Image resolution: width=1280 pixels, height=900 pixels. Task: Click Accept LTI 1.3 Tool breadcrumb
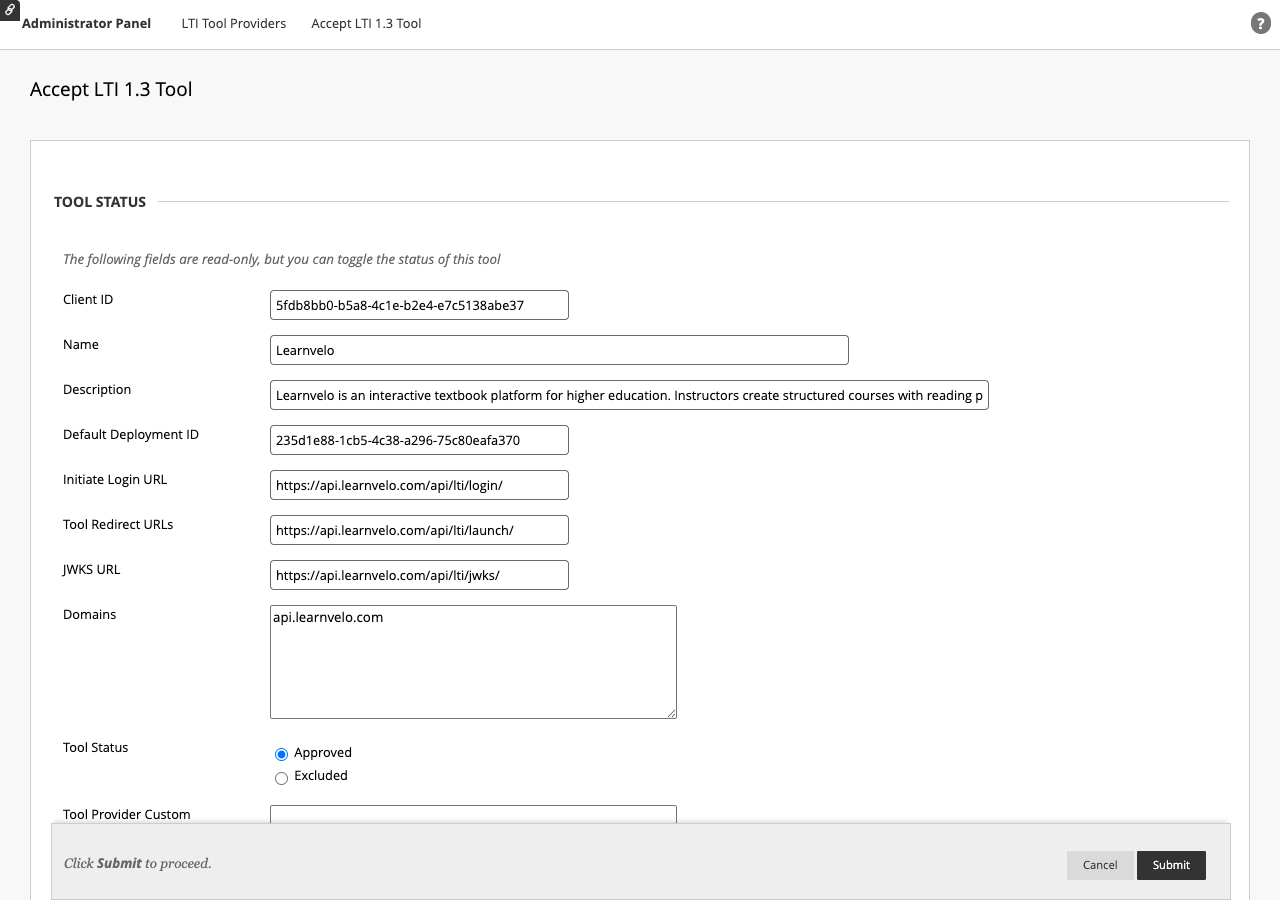pyautogui.click(x=366, y=23)
